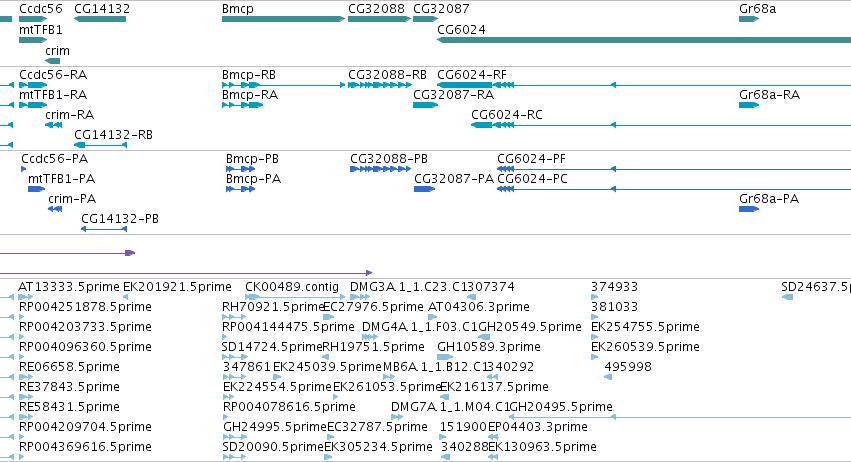Select transcript CG6024-RF
The height and width of the screenshot is (462, 851).
tap(472, 74)
